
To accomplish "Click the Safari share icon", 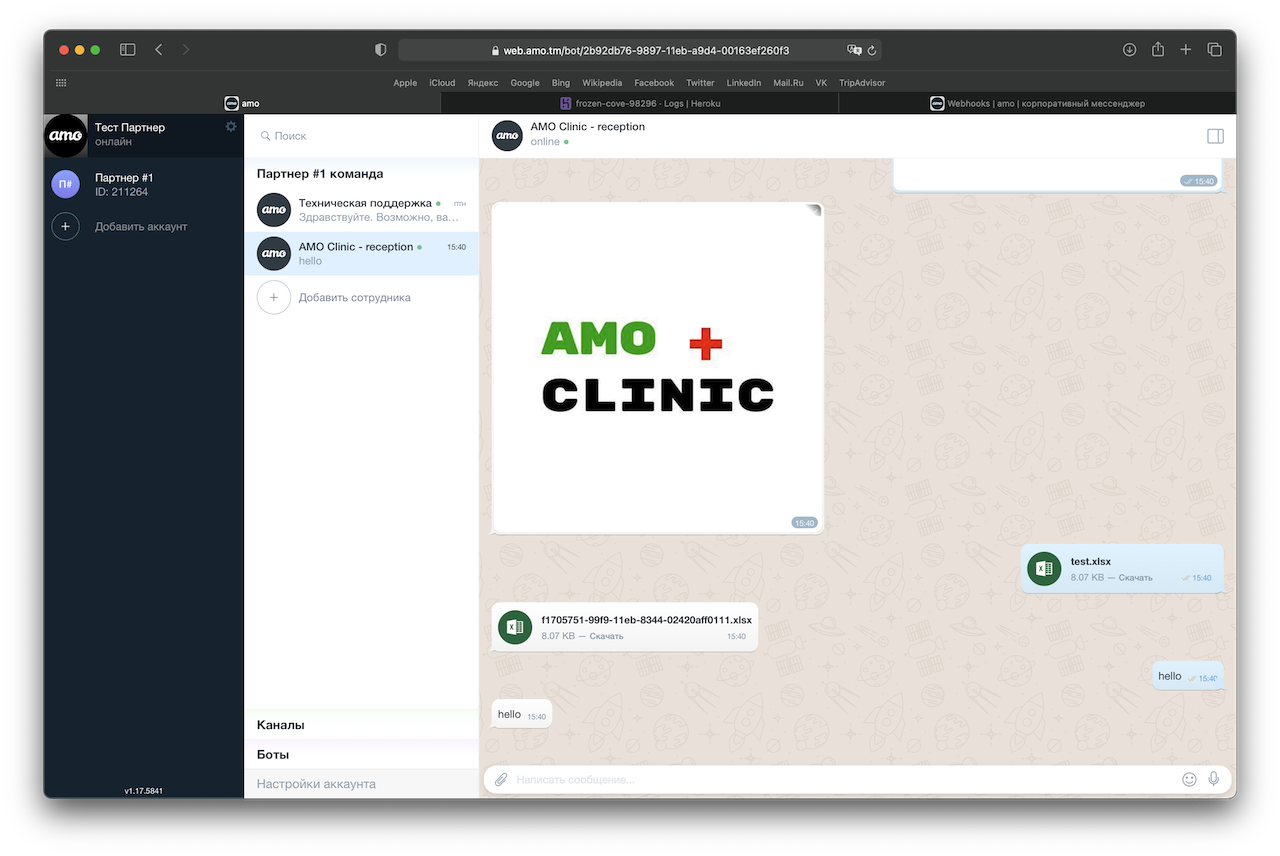I will 1158,50.
